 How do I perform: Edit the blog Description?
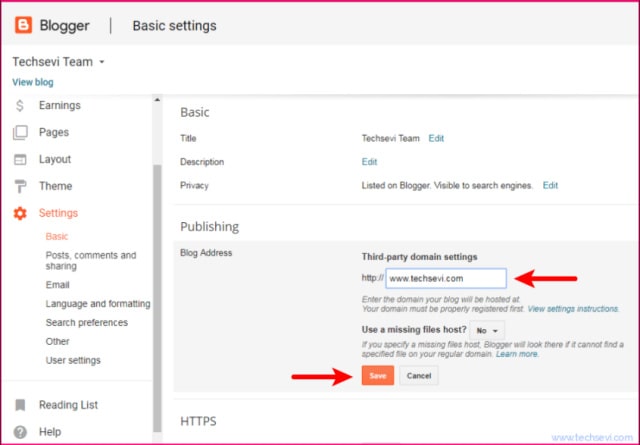[x=369, y=162]
